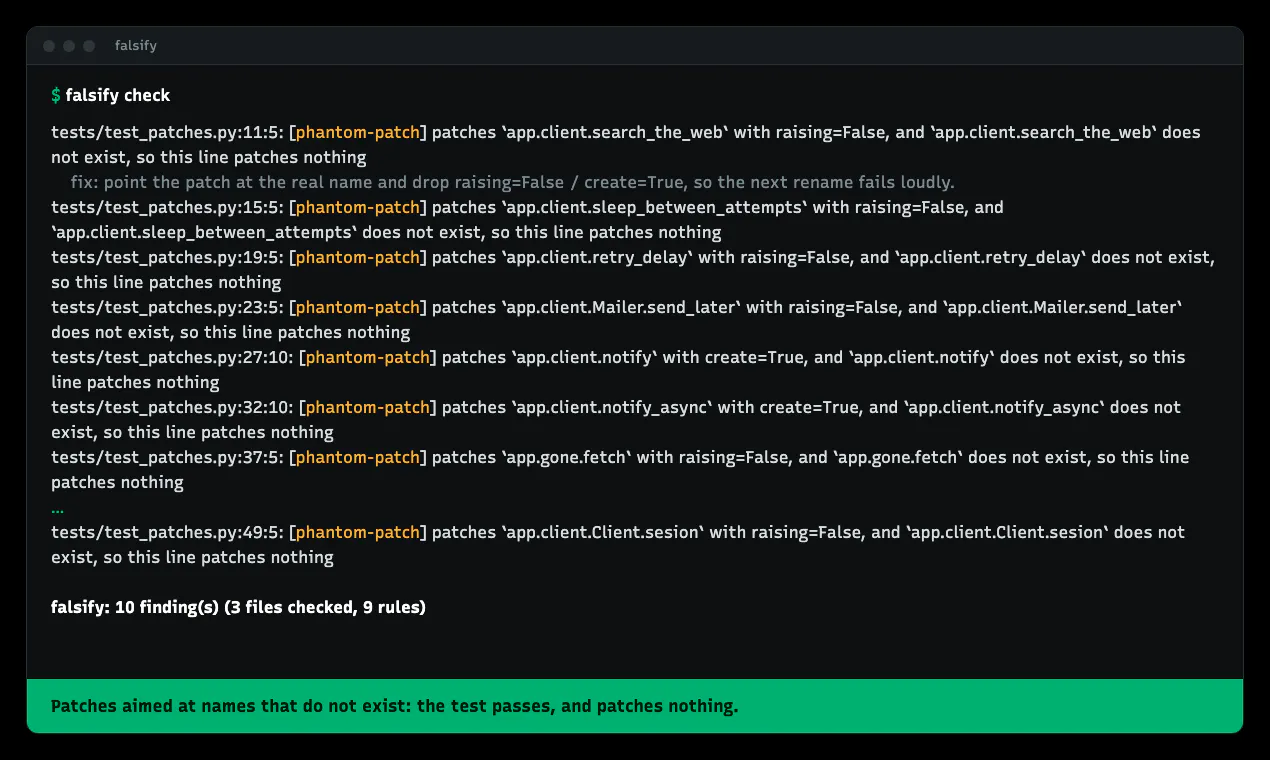Open file link tests/test_patches.py:23:5

[166, 307]
